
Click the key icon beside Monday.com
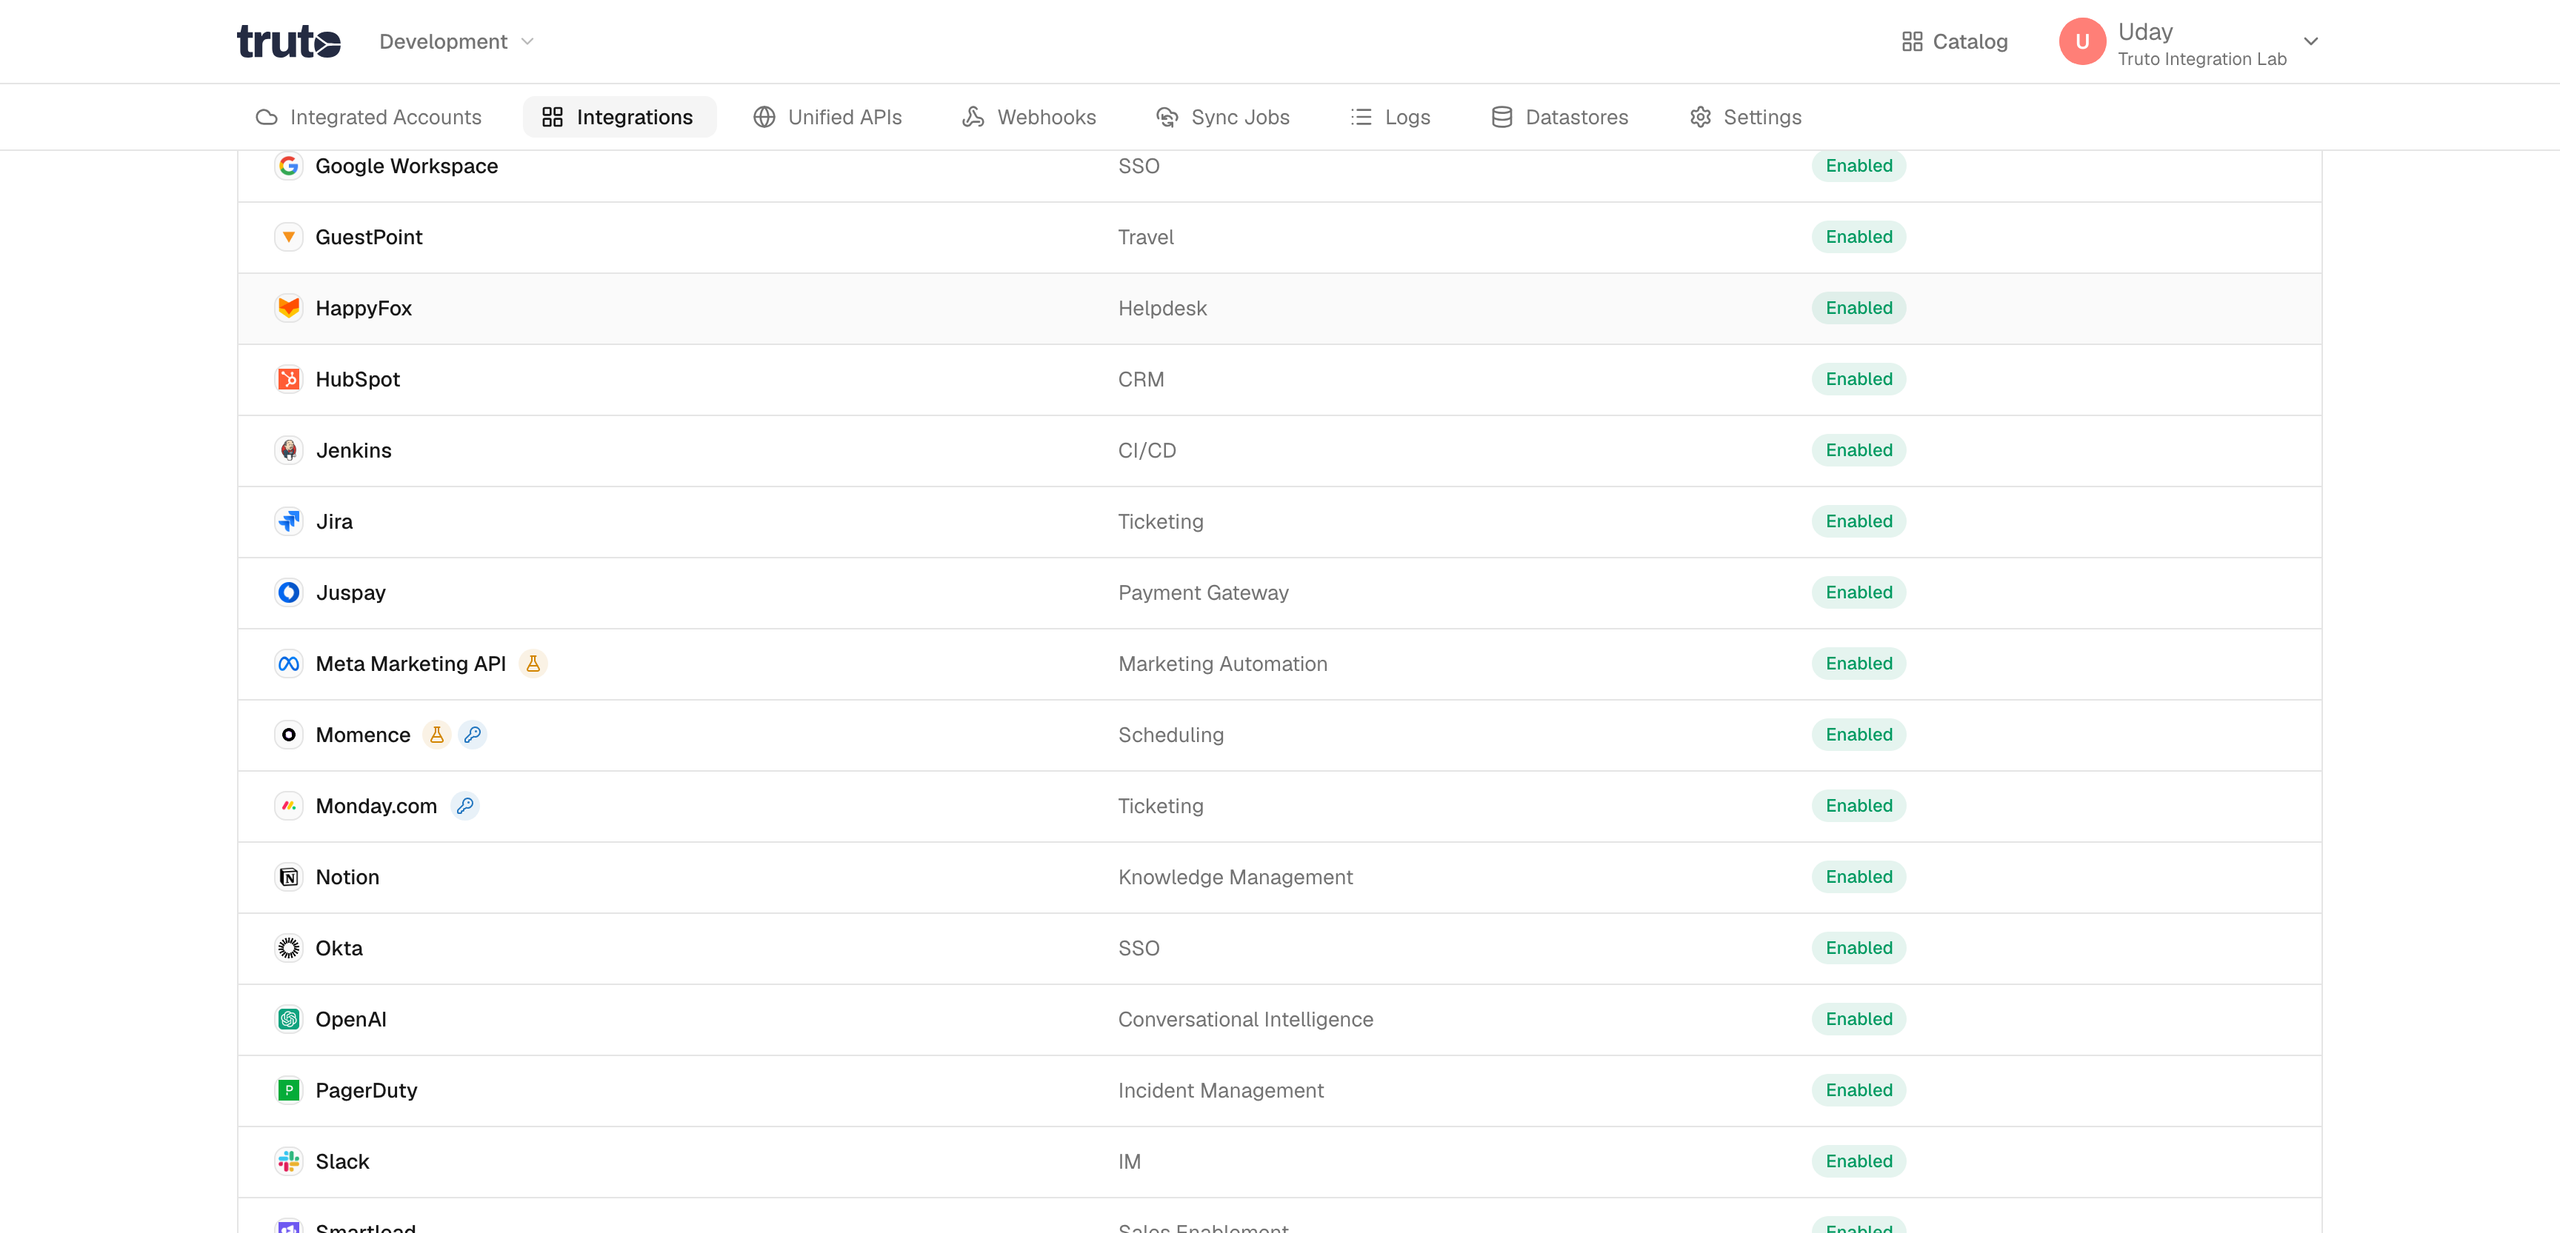[x=465, y=806]
